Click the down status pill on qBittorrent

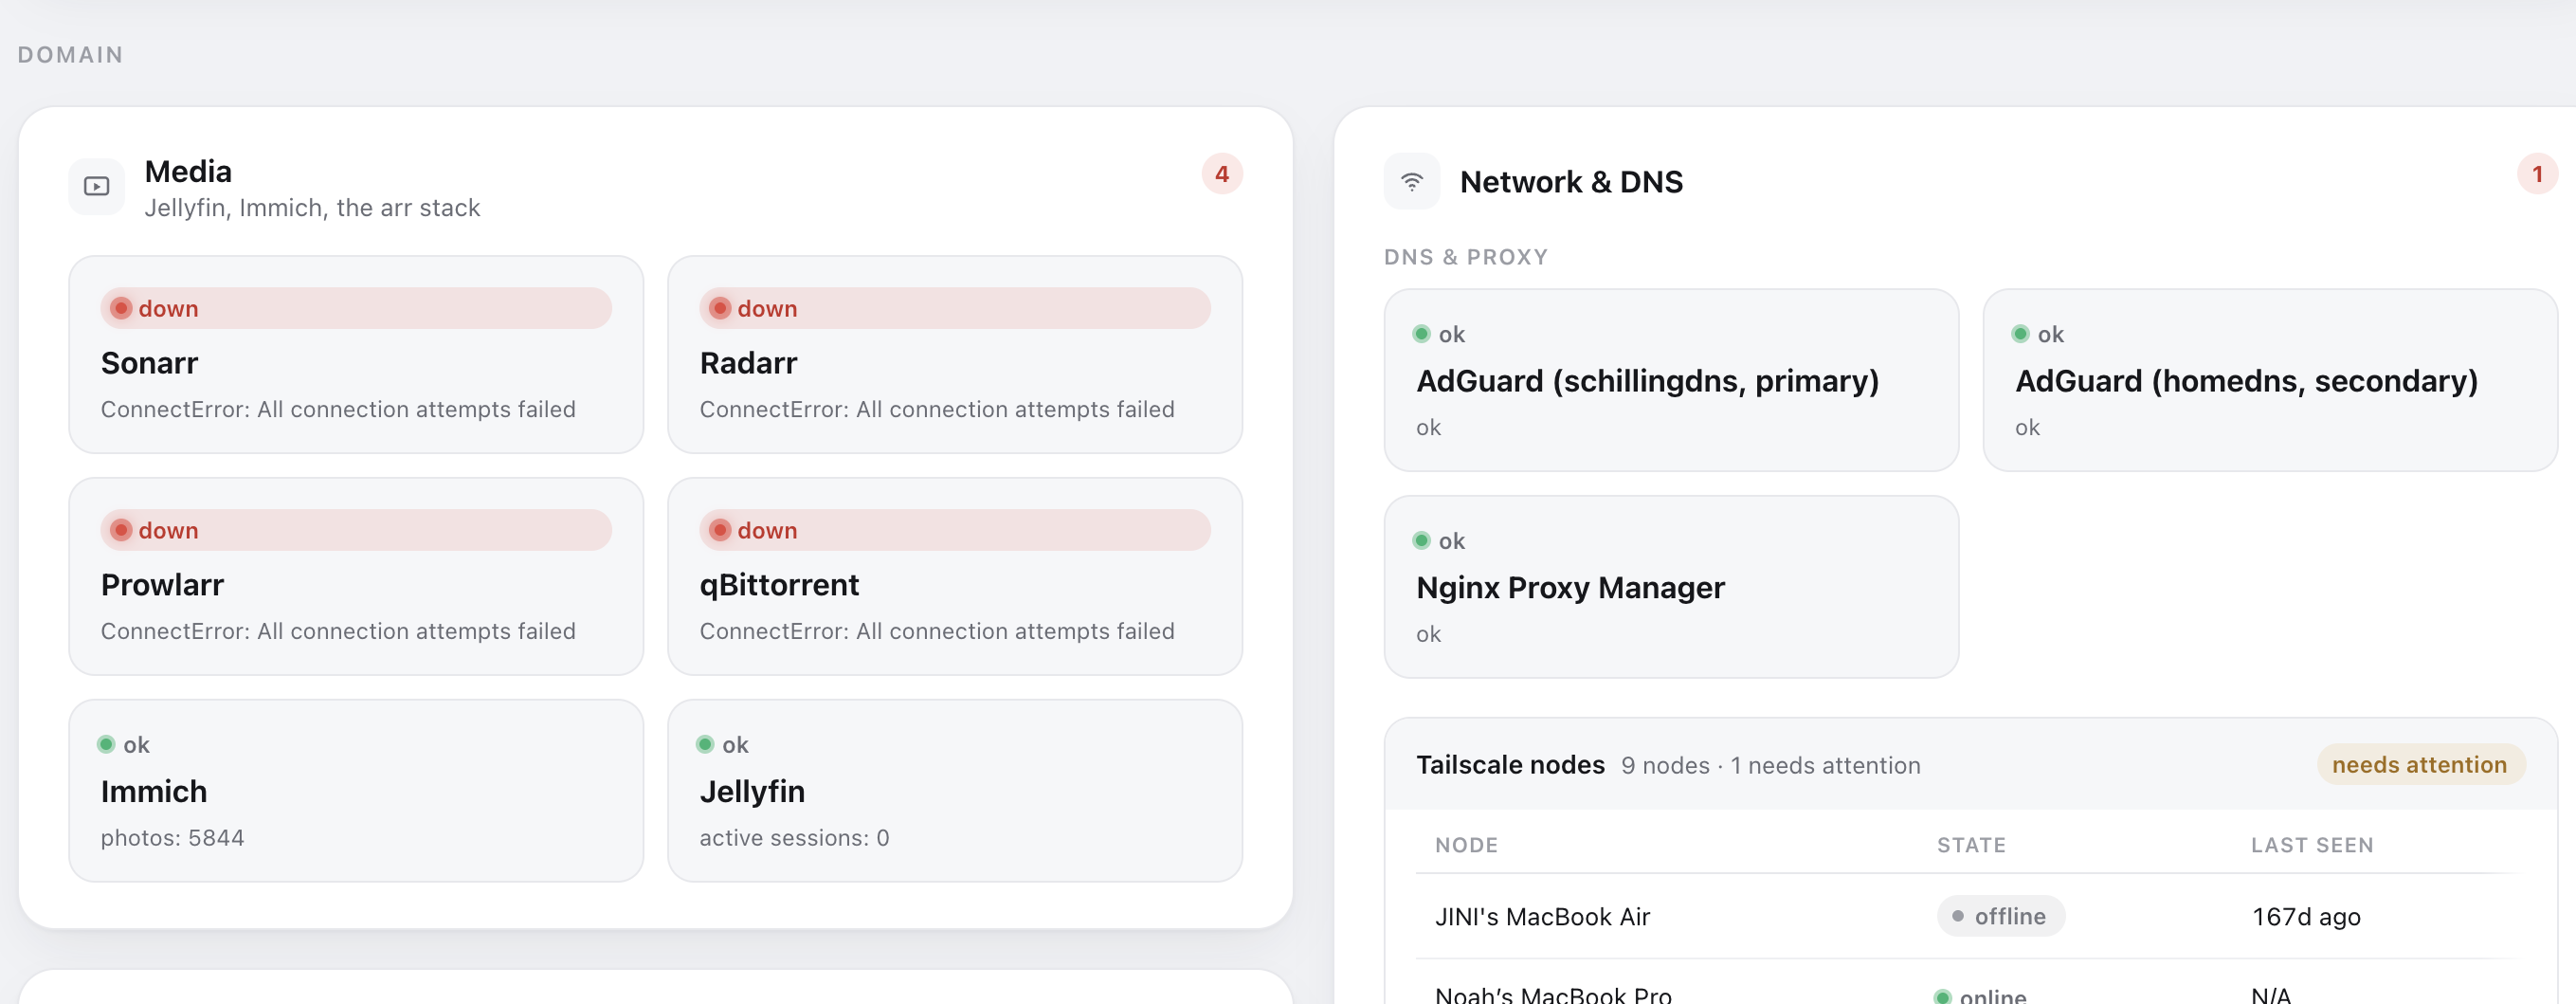[954, 530]
